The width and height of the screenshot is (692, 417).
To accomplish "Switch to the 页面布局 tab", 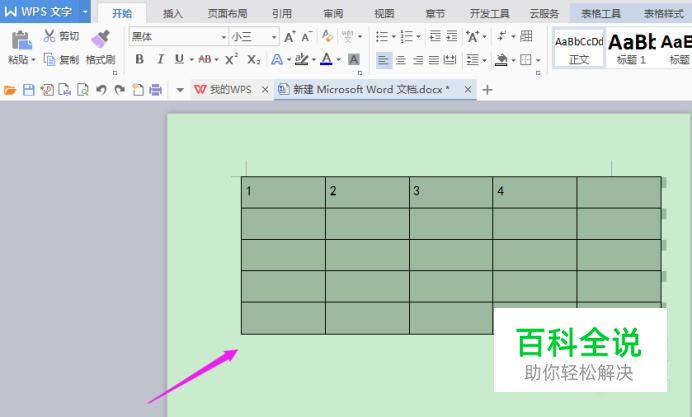I will (x=228, y=14).
